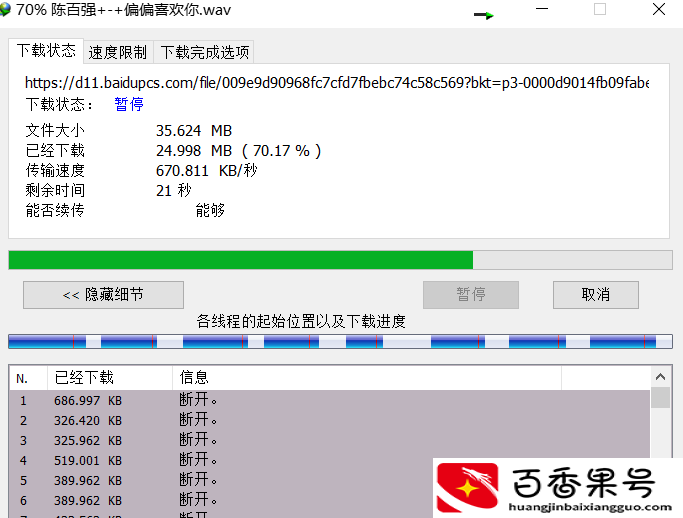This screenshot has width=683, height=518.
Task: Click the IDM globe icon in title bar
Action: pyautogui.click(x=4, y=10)
